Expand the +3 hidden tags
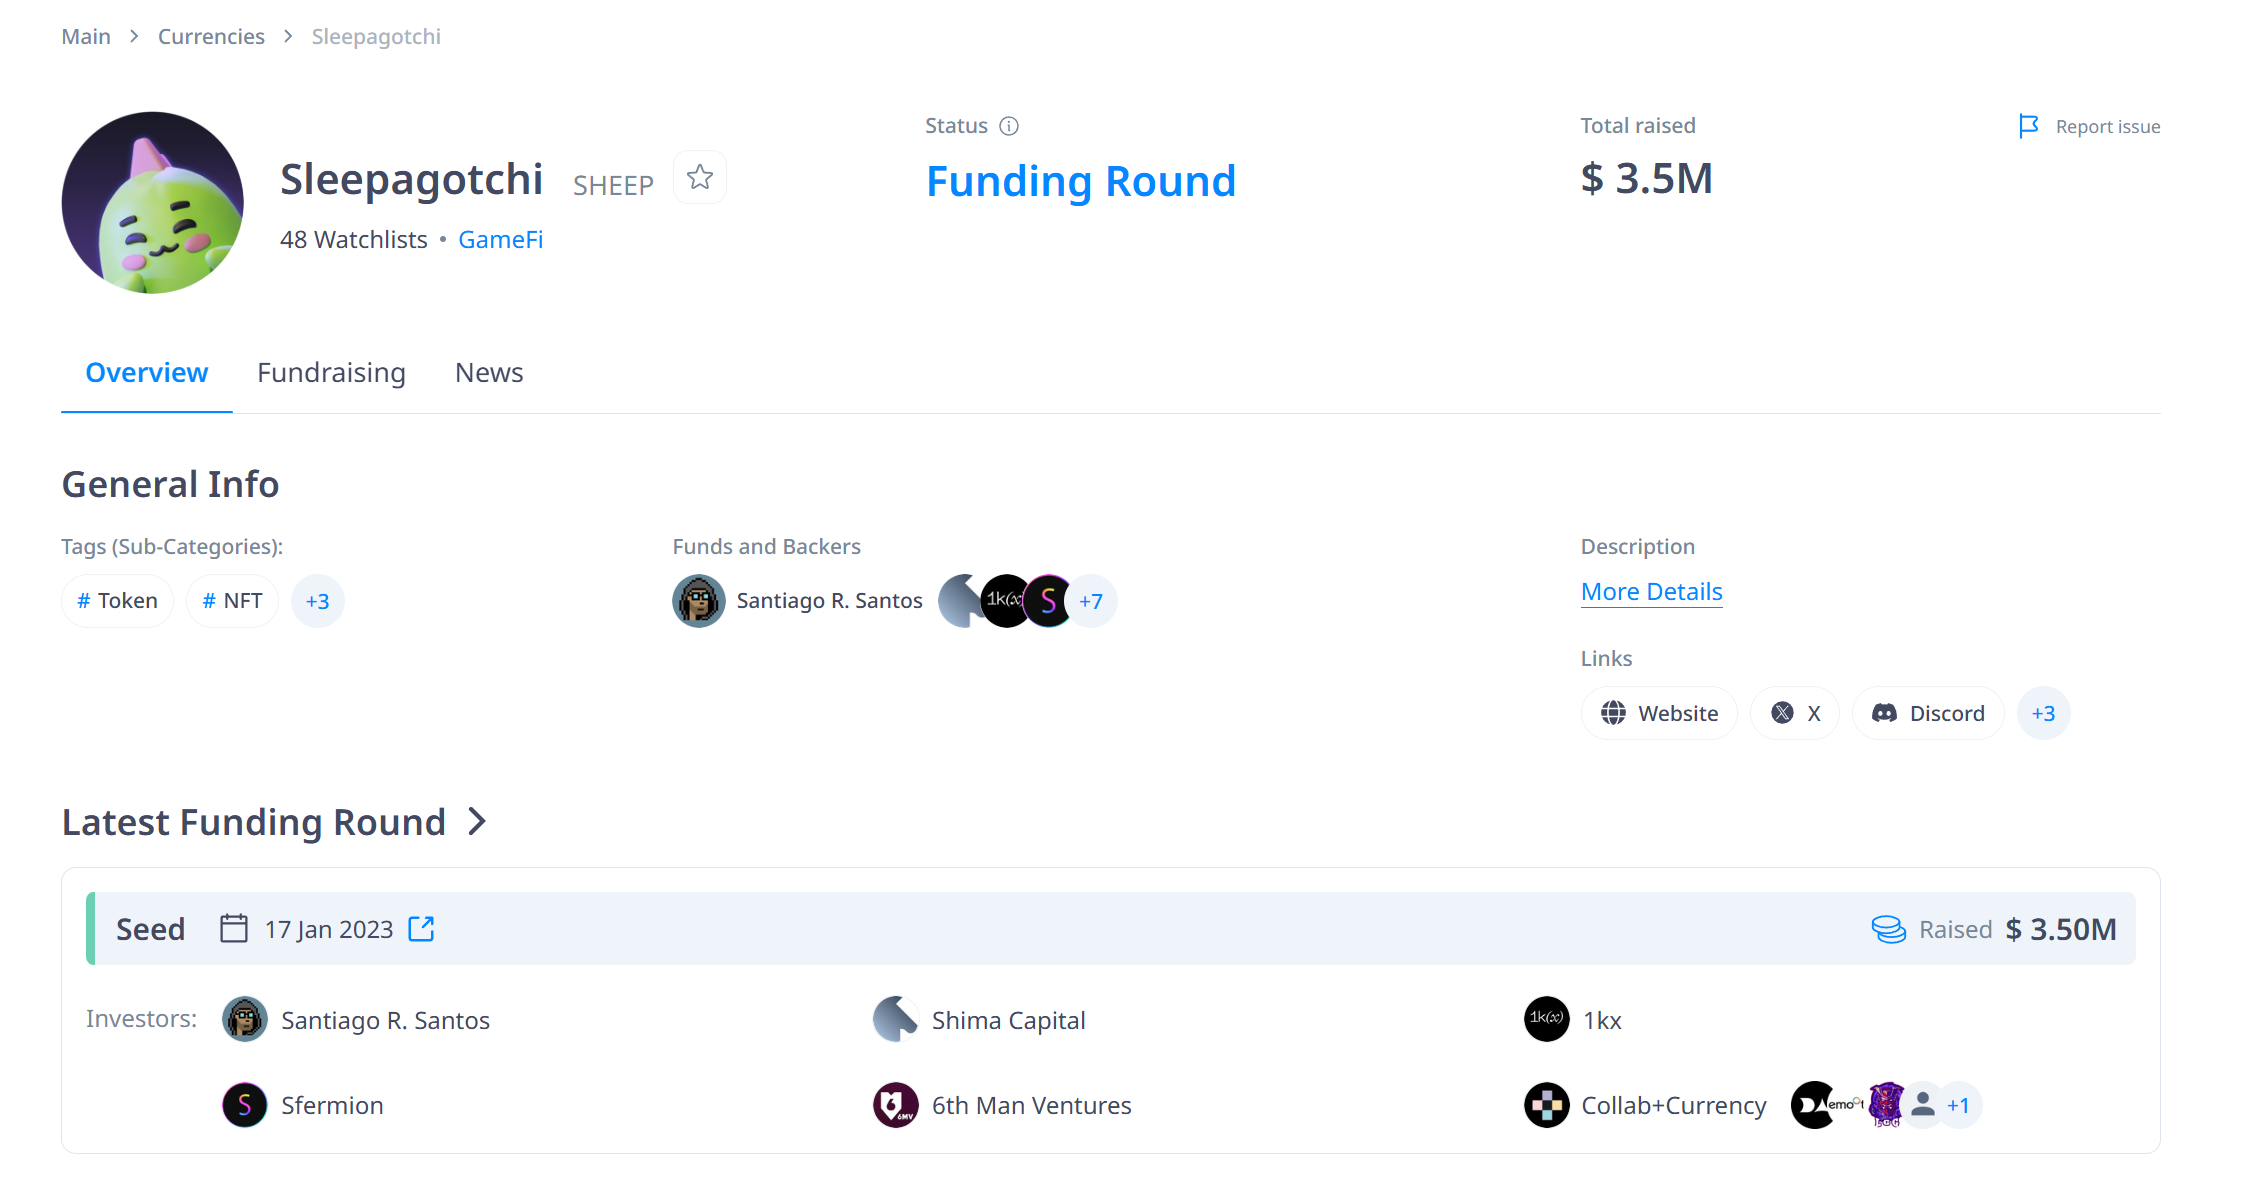2245x1189 pixels. click(x=318, y=601)
